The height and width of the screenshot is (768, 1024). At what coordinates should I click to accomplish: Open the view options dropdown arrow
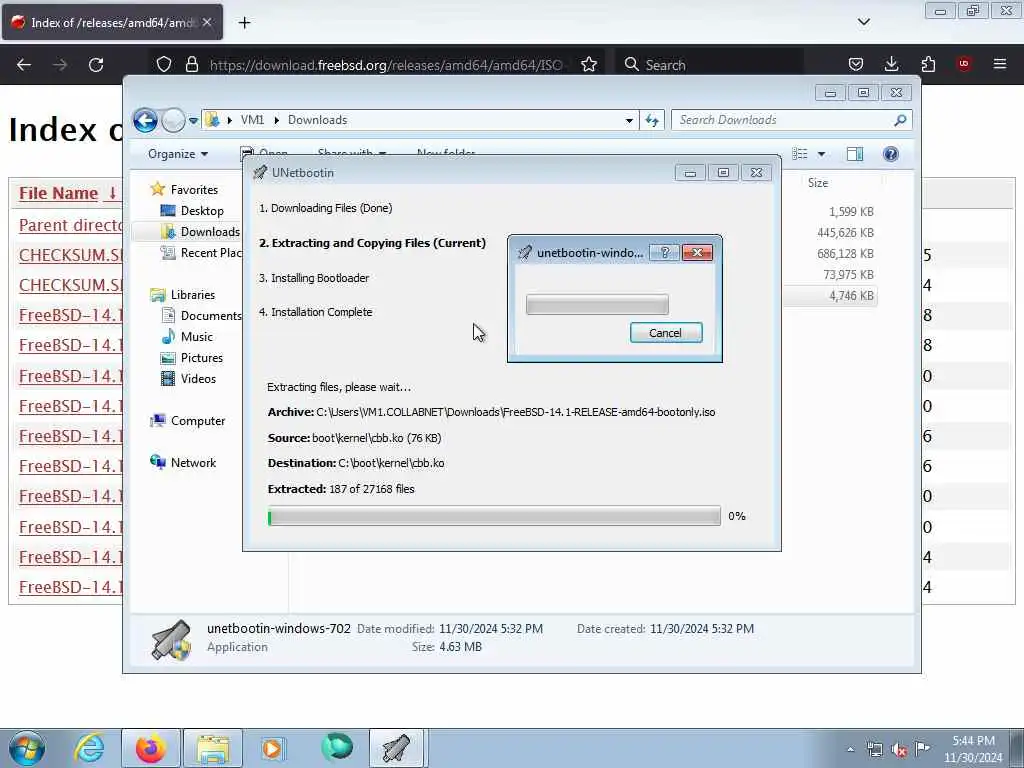(x=822, y=154)
